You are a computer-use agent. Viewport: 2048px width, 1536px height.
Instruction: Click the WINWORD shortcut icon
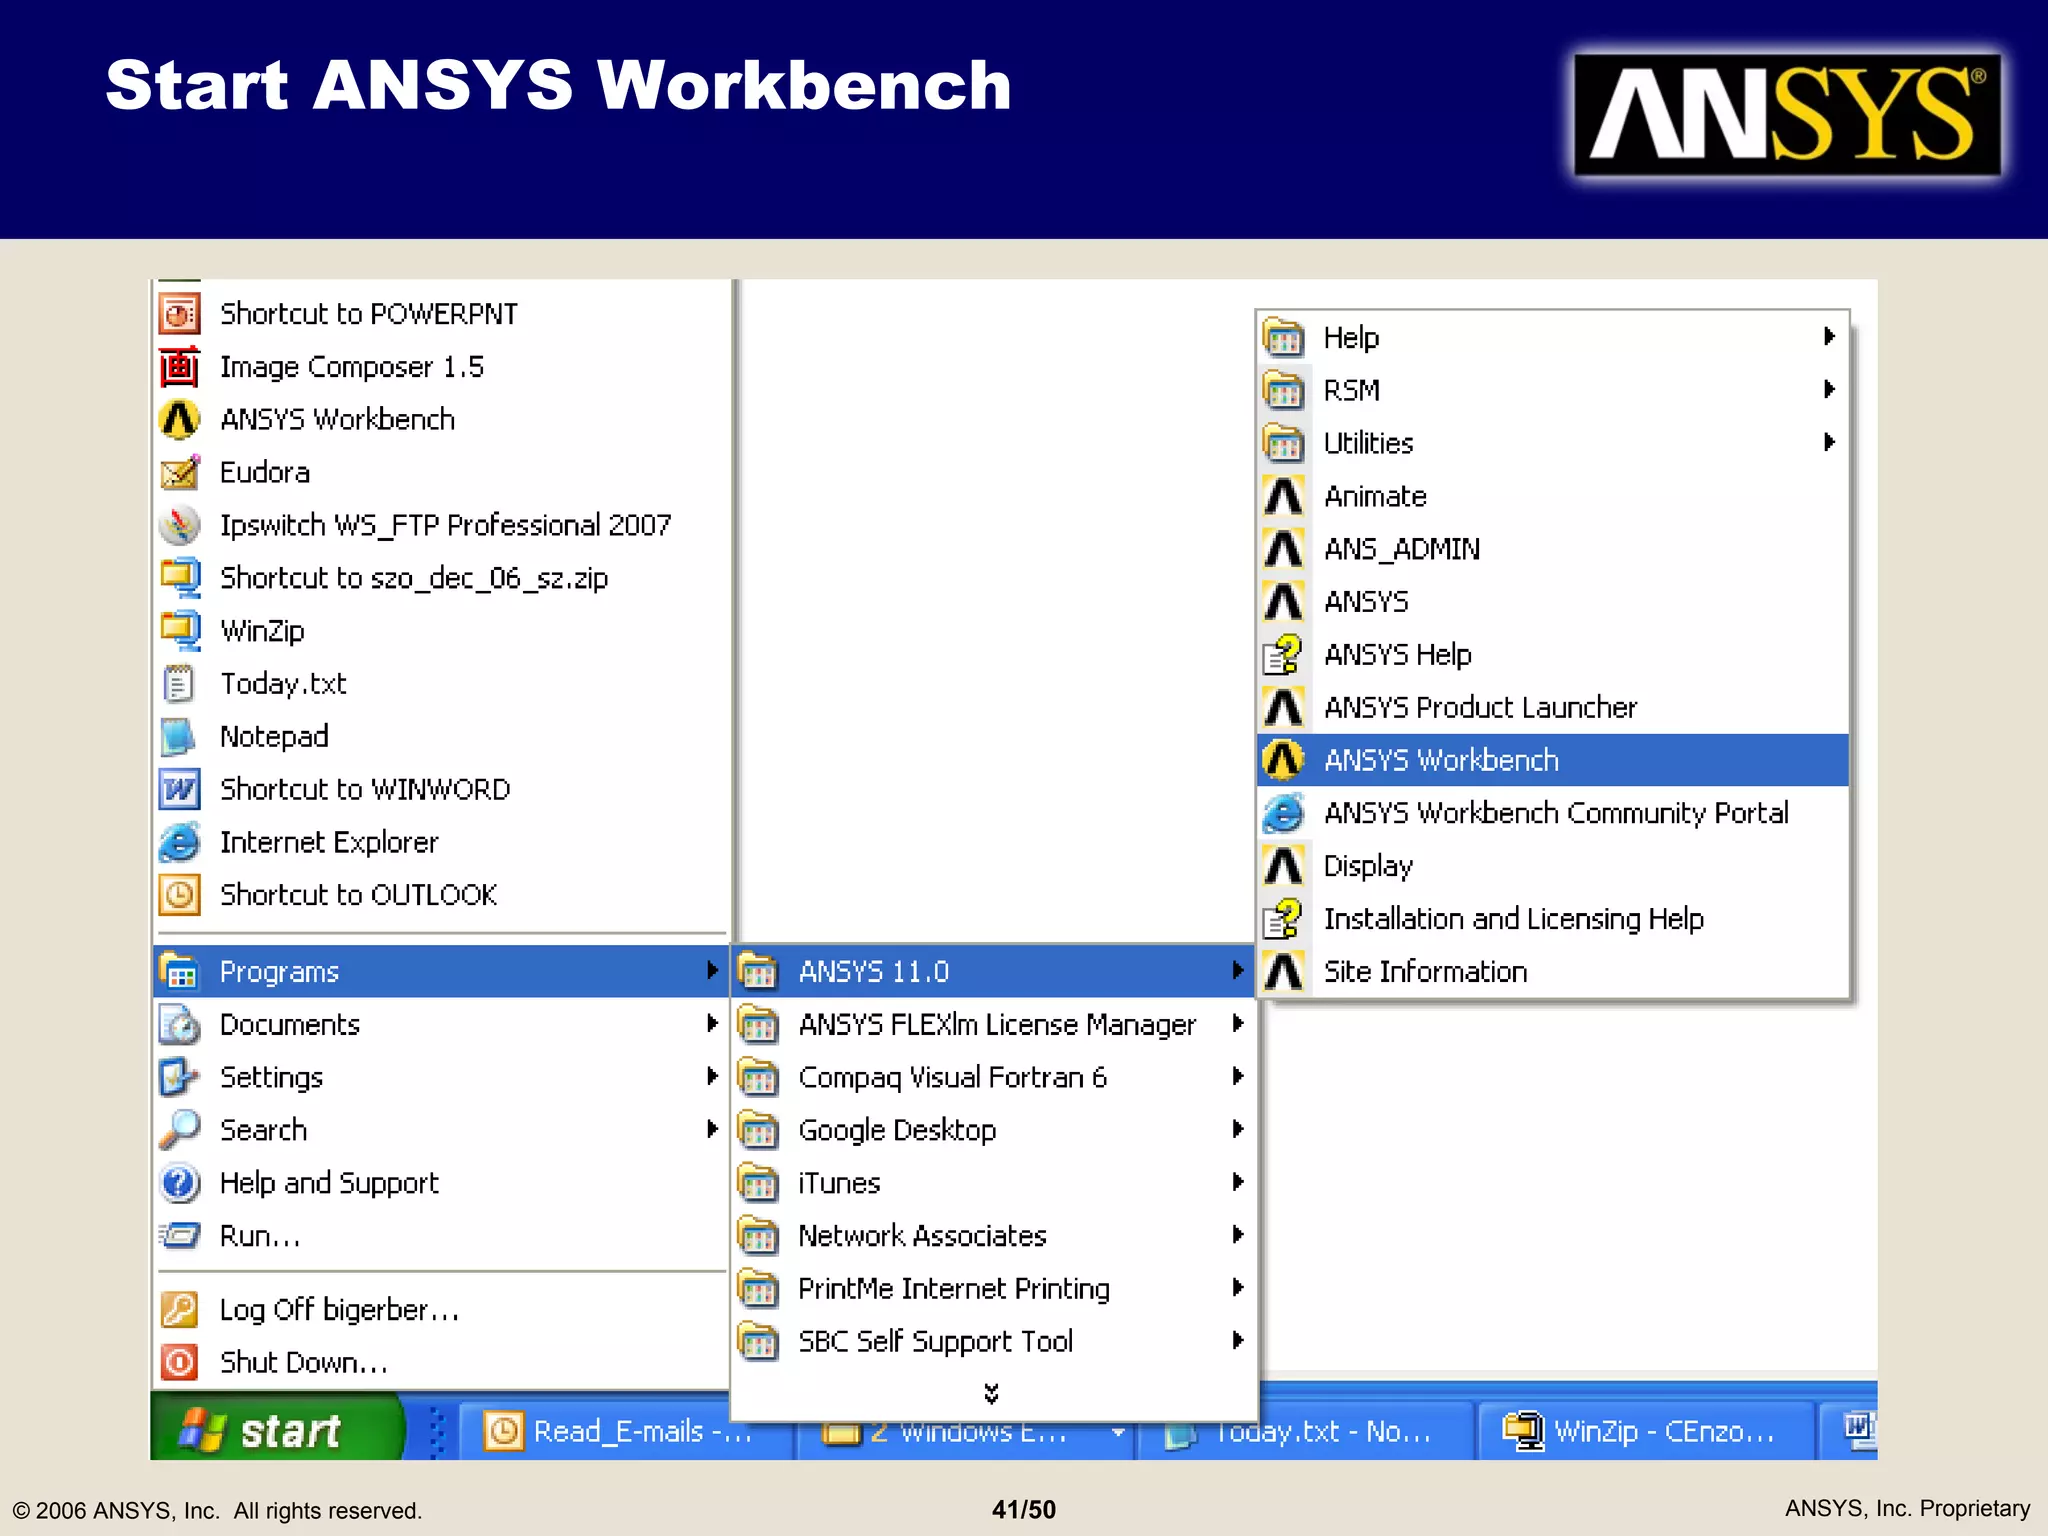(180, 790)
